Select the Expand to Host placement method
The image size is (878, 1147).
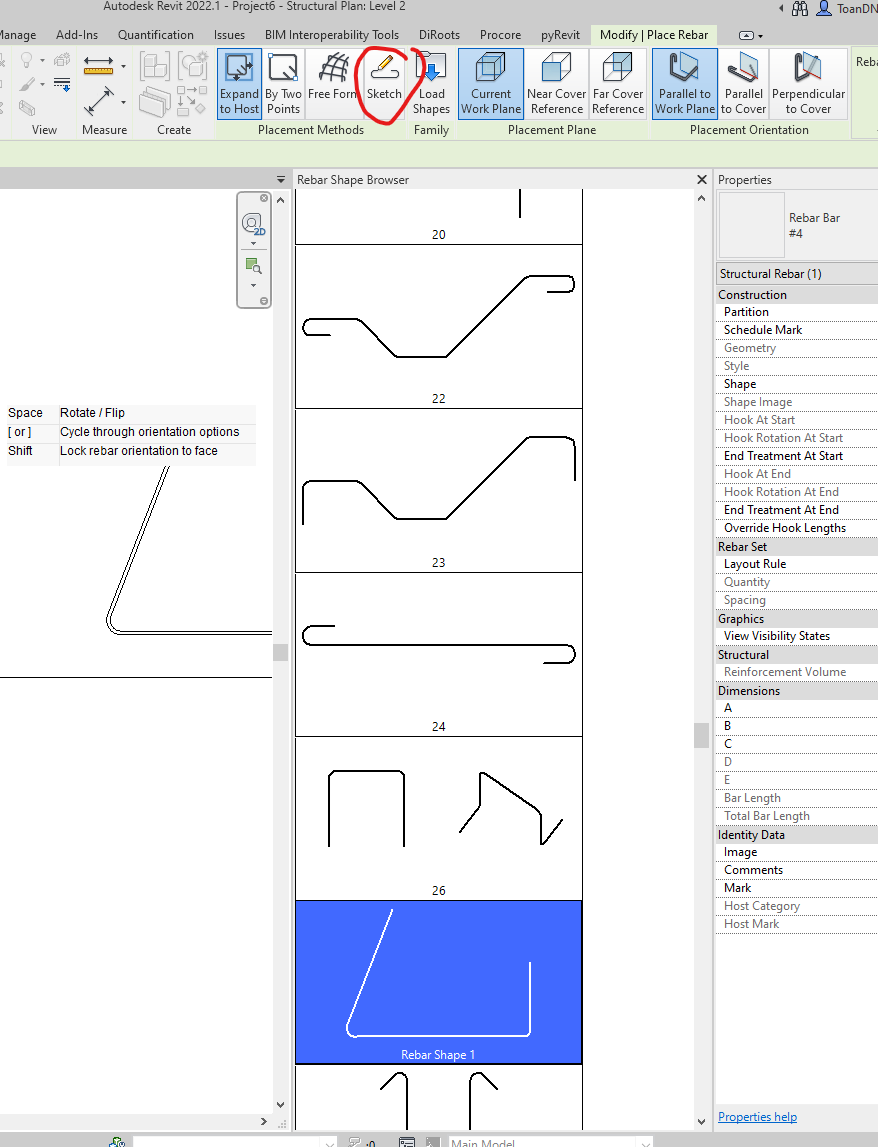click(x=239, y=83)
